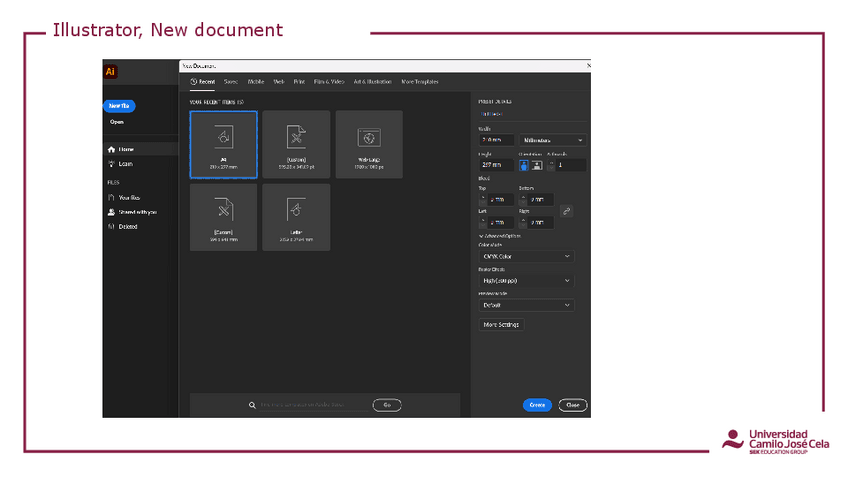Open the CMYK Color mode dropdown
Image resolution: width=848 pixels, height=477 pixels.
[526, 256]
